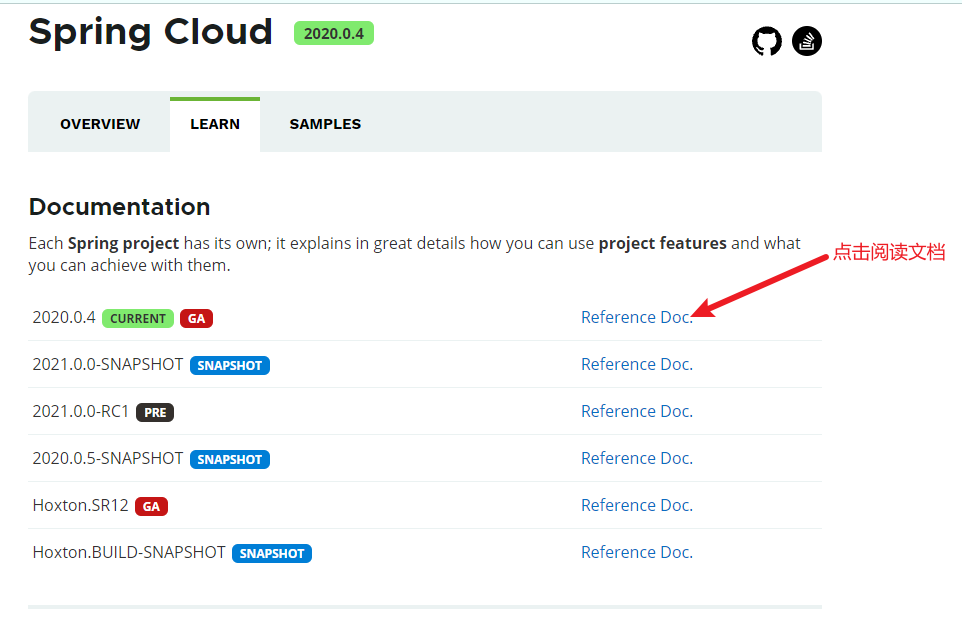The width and height of the screenshot is (962, 625).
Task: Open the Stack Overflow icon link
Action: [807, 41]
